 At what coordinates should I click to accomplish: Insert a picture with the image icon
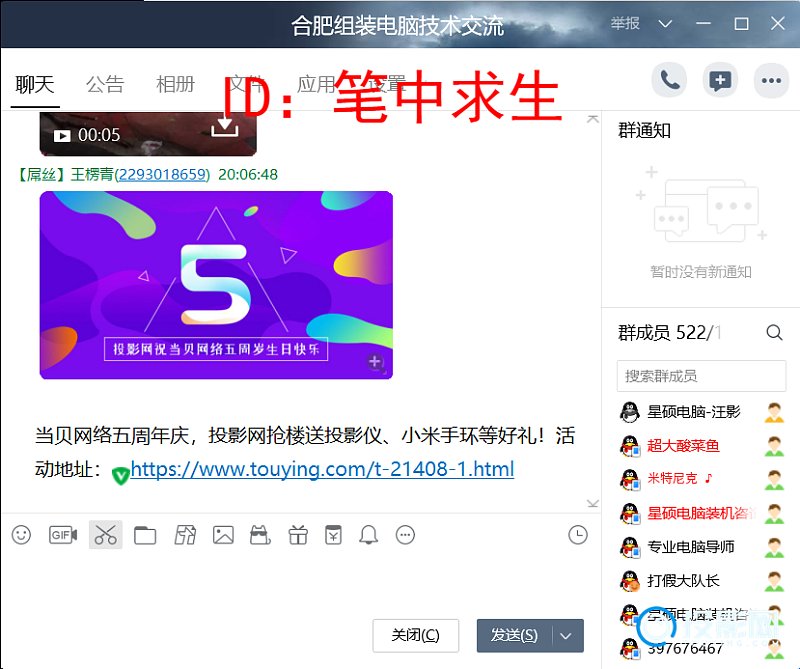(223, 535)
